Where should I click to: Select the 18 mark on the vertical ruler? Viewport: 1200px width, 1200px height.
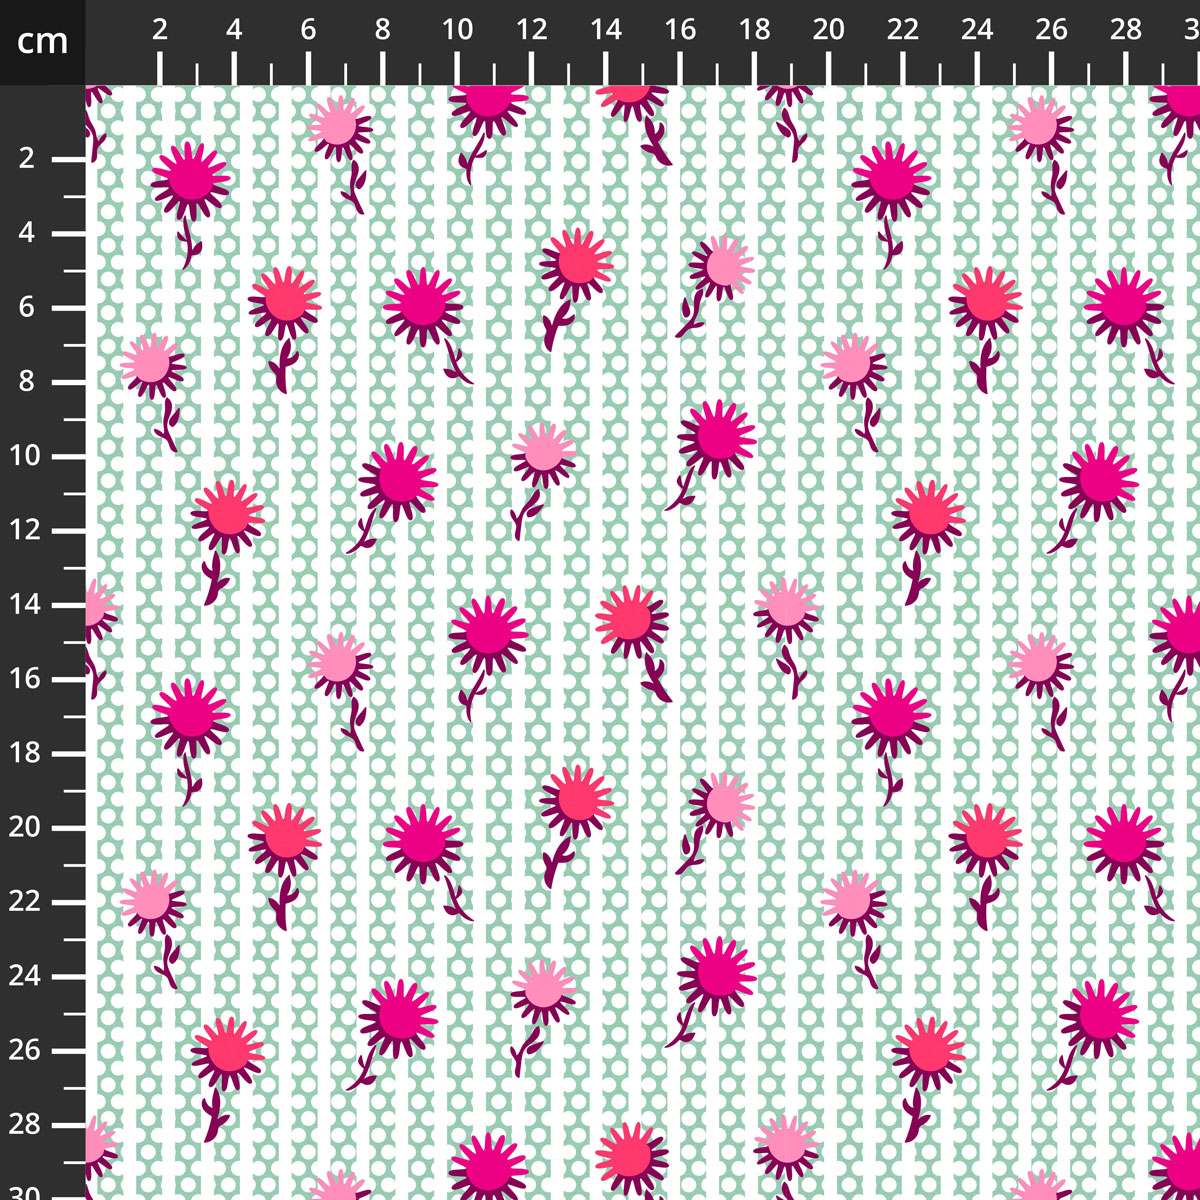tap(26, 753)
